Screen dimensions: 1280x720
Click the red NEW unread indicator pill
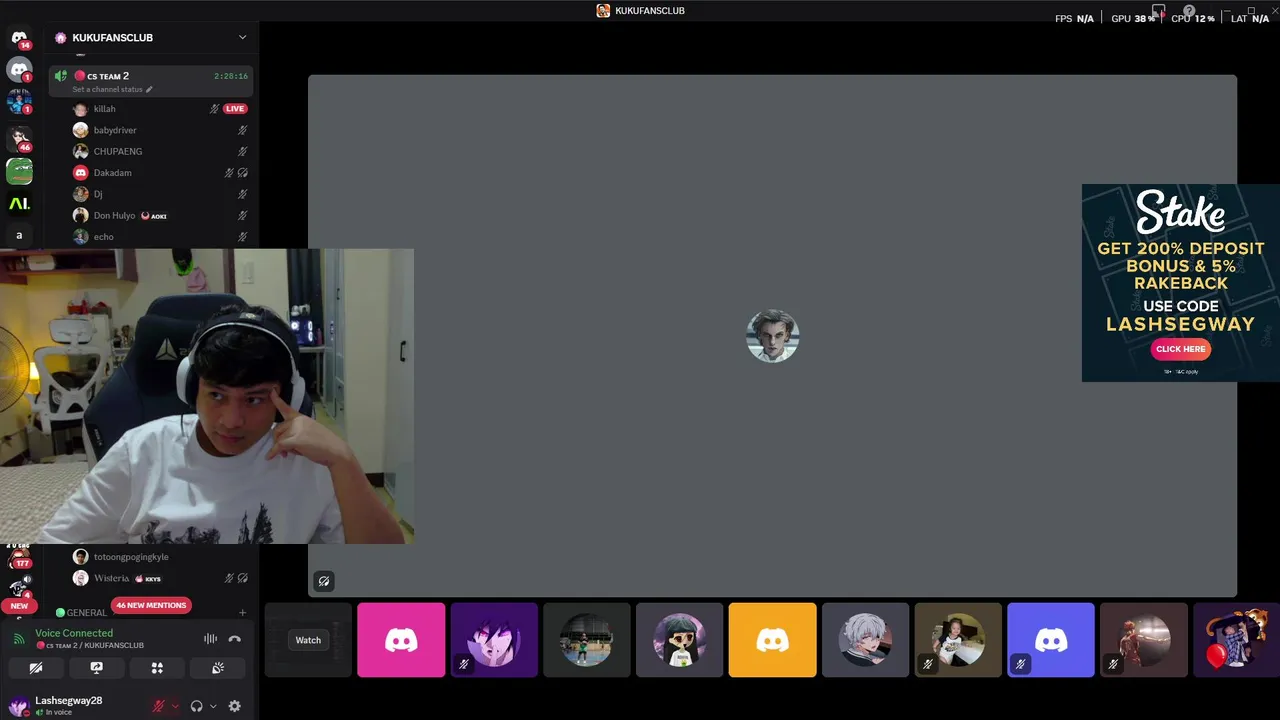(x=19, y=606)
